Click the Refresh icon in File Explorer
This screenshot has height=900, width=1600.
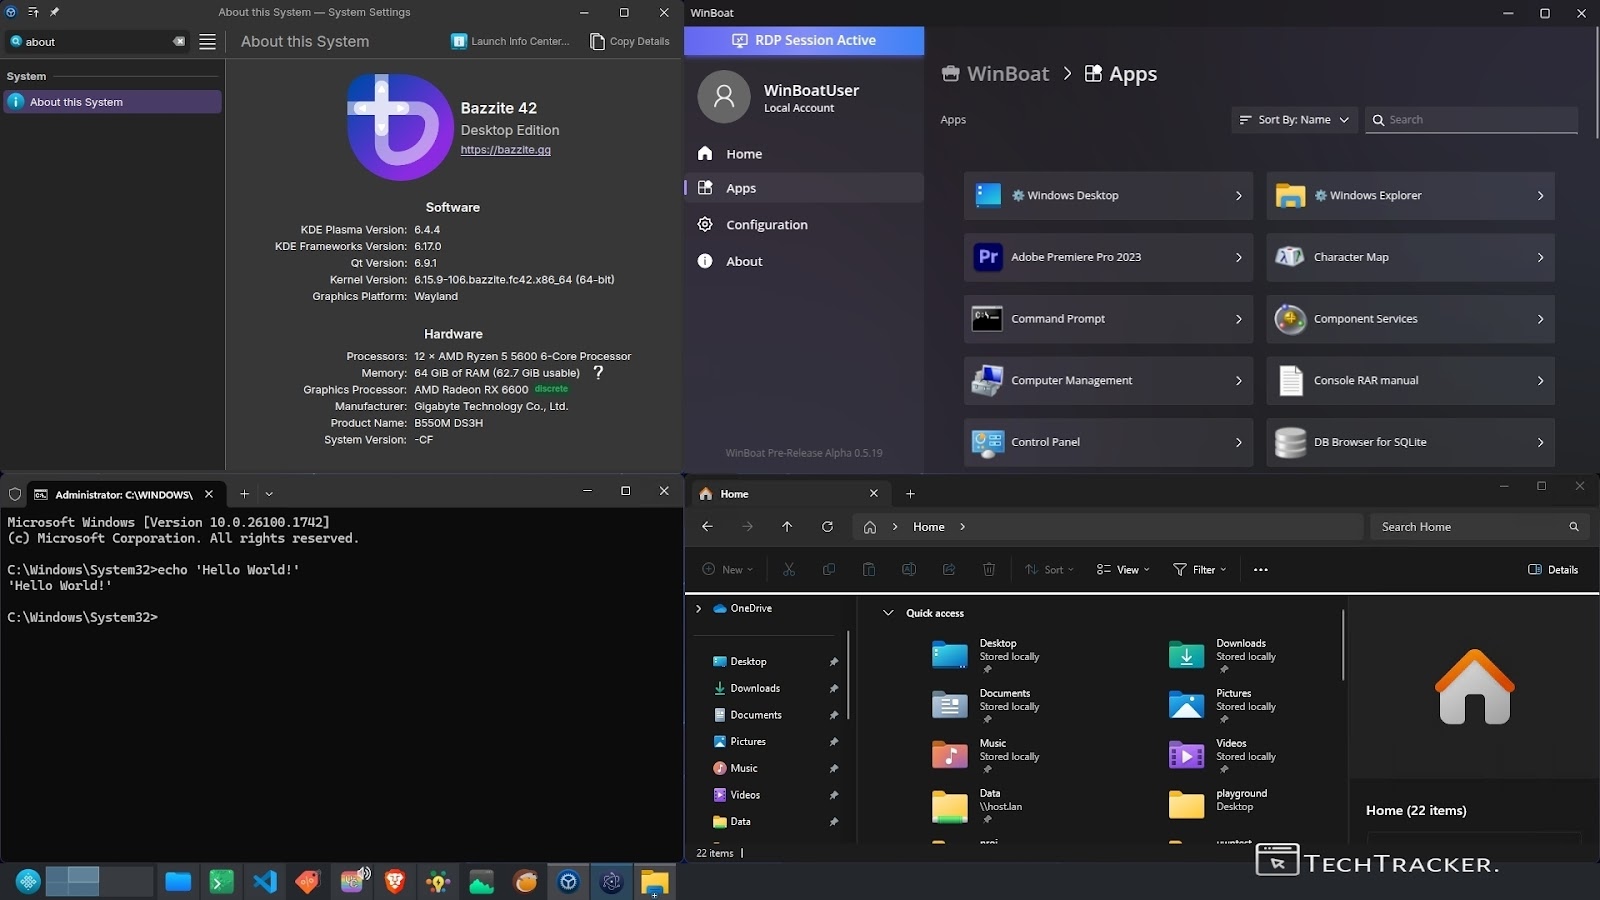(x=827, y=527)
